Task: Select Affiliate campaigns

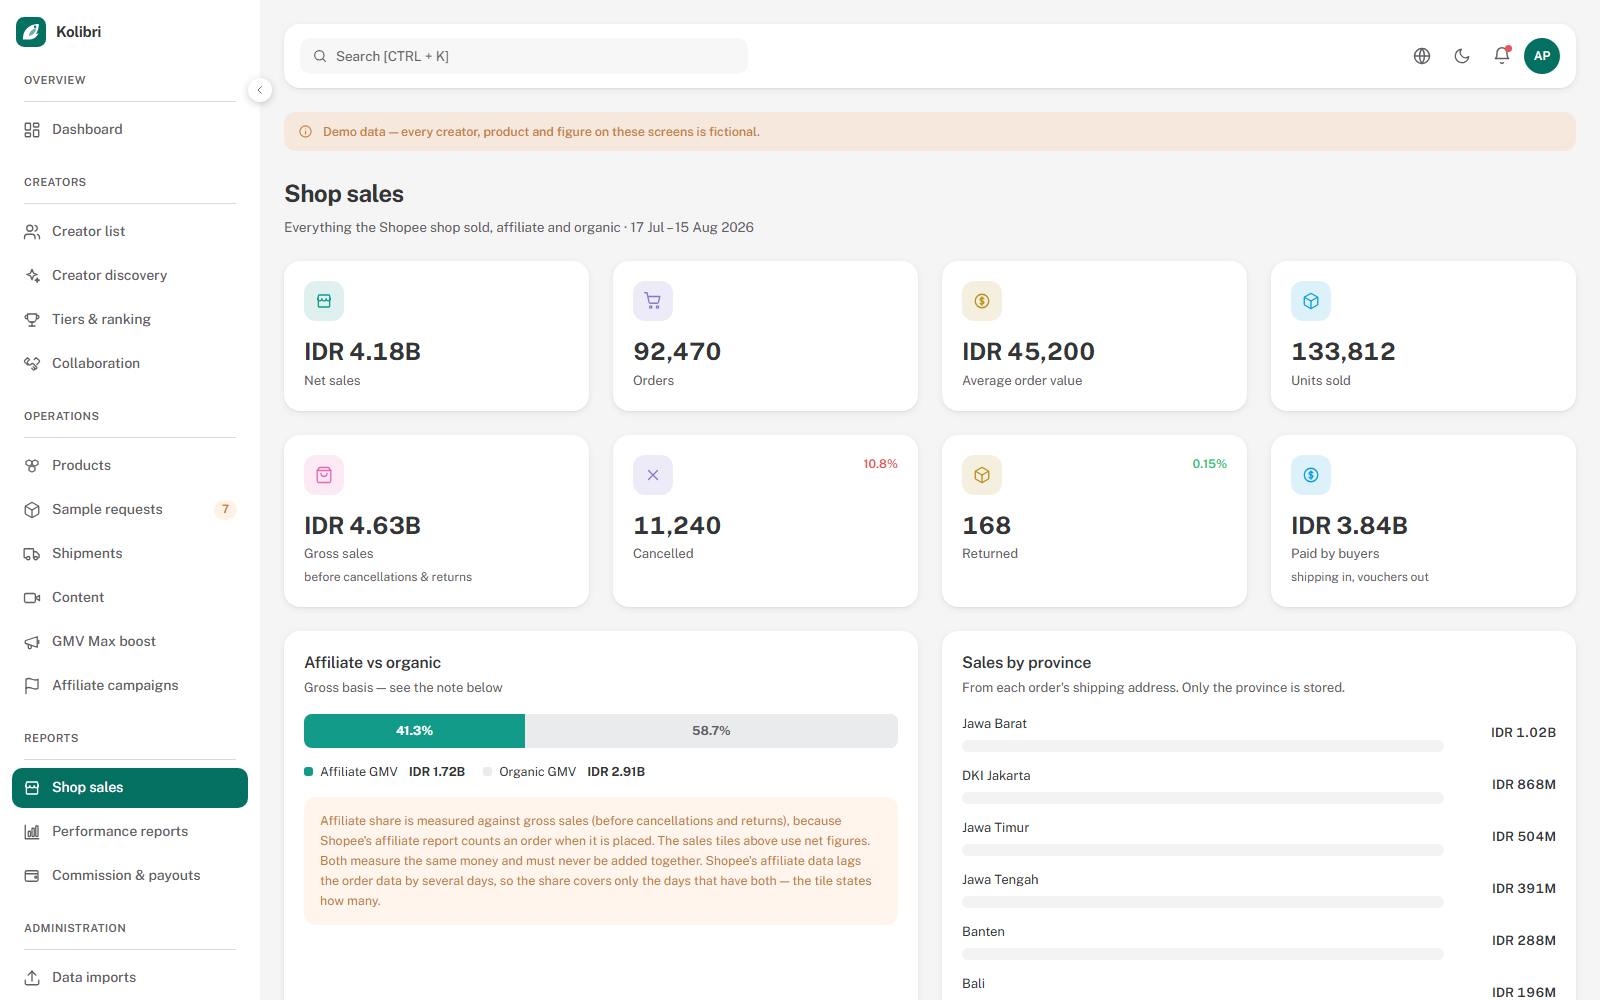Action: [130, 685]
